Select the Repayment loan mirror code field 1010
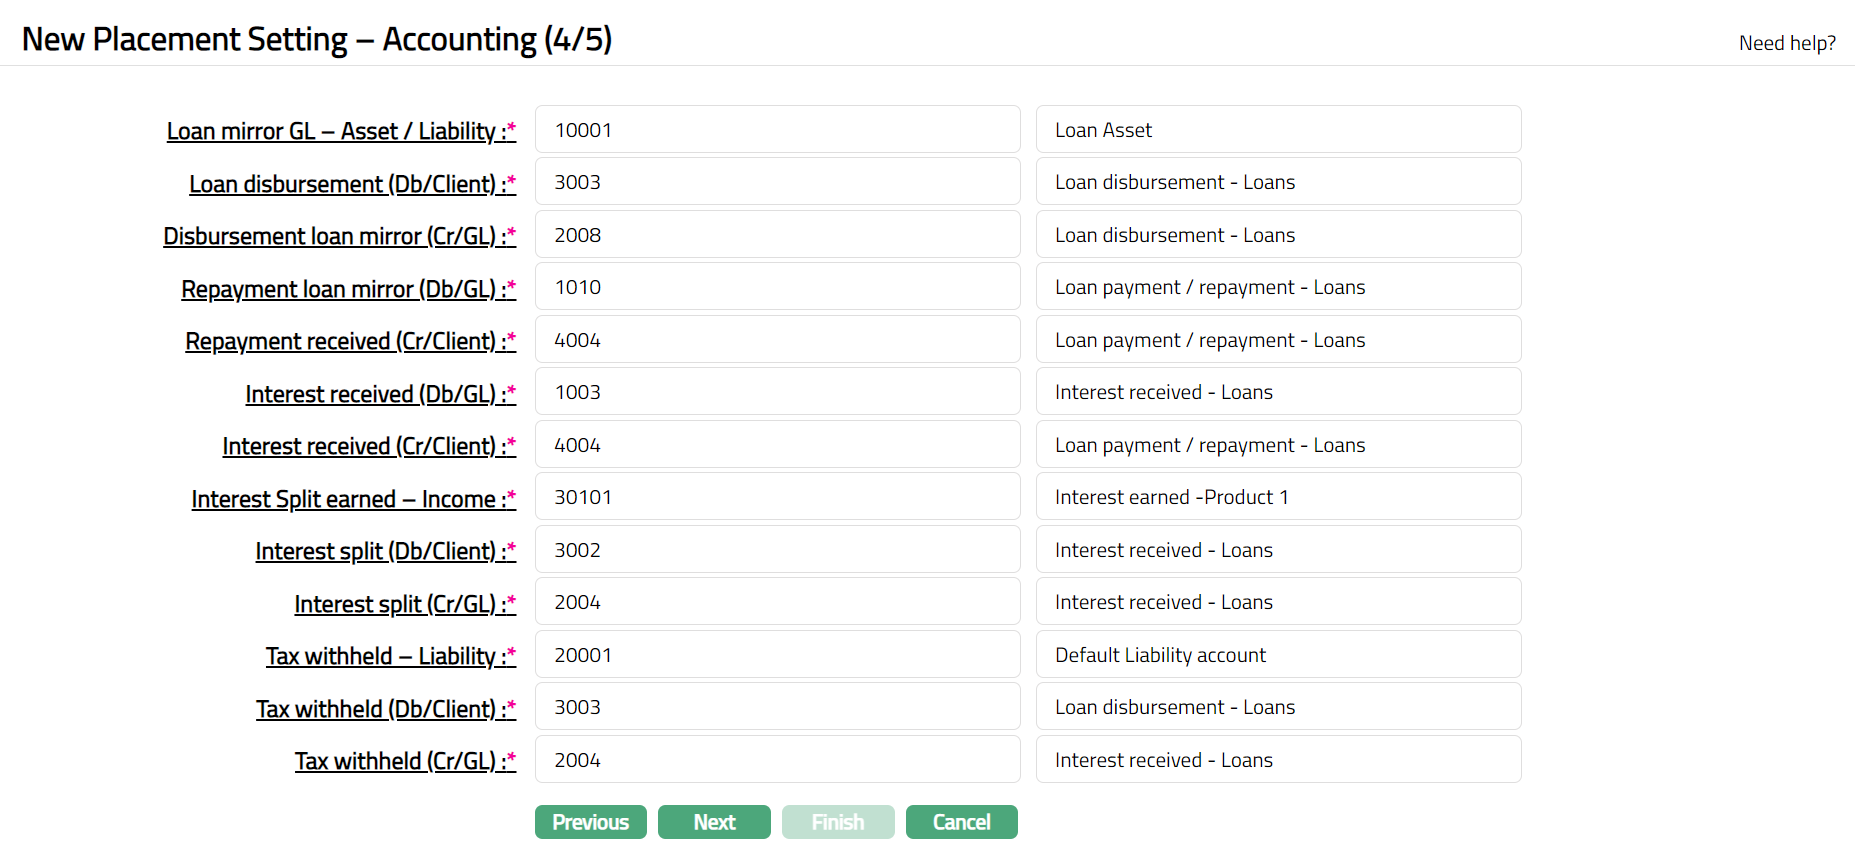This screenshot has width=1855, height=865. tap(777, 288)
